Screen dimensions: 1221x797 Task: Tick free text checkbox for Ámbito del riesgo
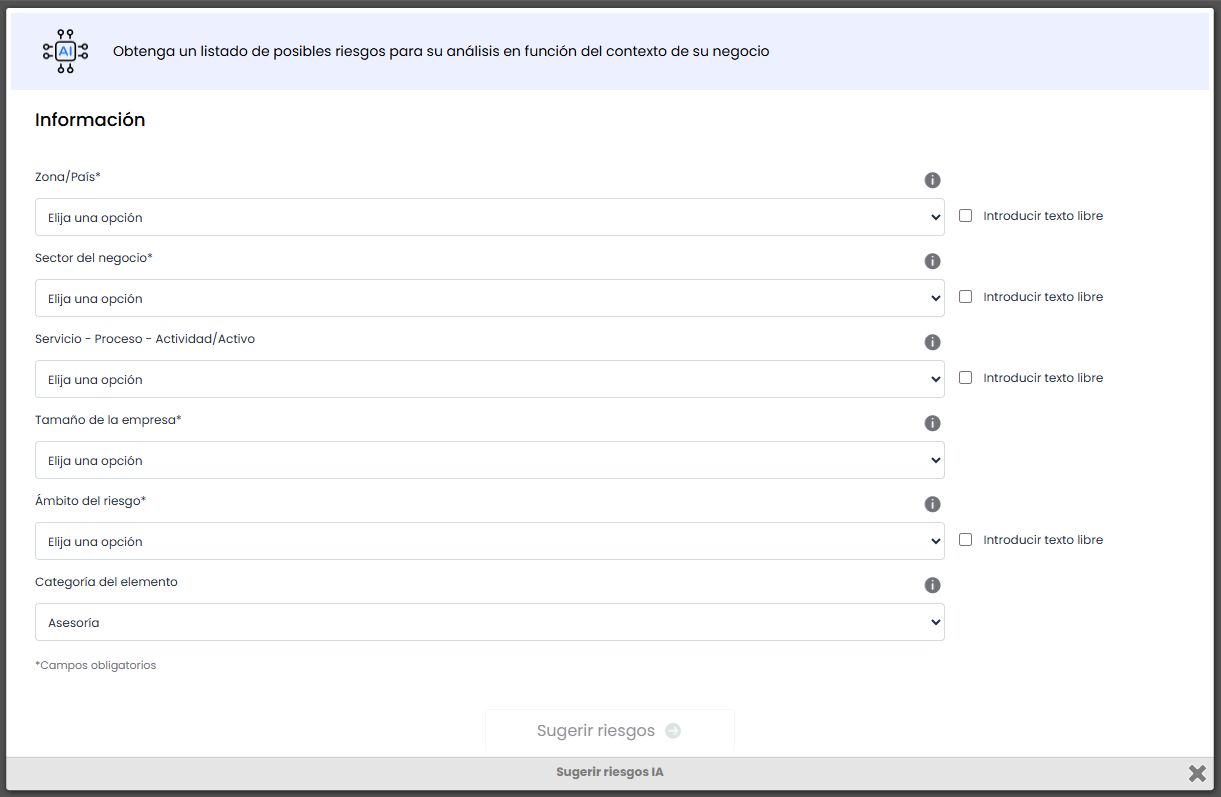point(965,539)
